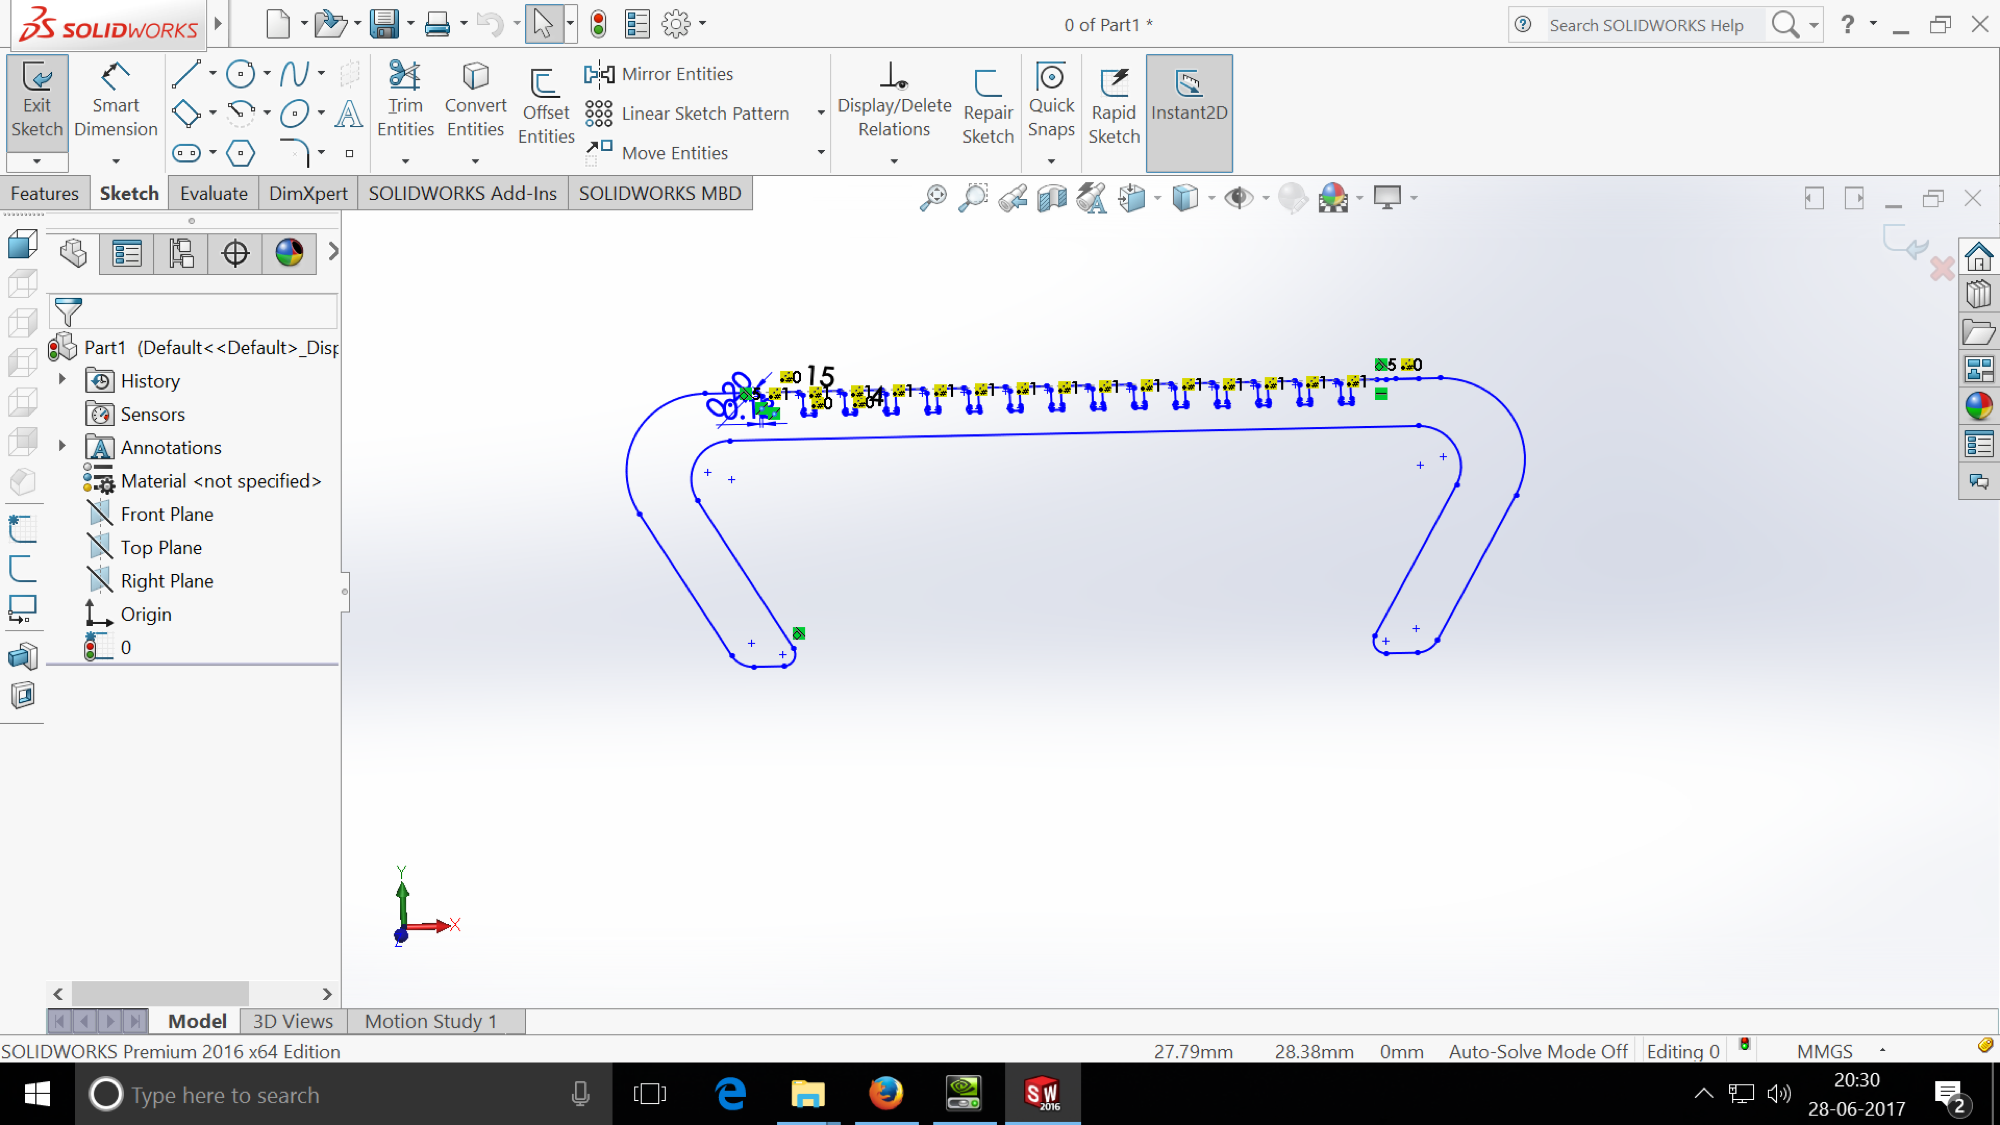Viewport: 2000px width, 1125px height.
Task: Click the Zoom to Fit icon
Action: coord(933,197)
